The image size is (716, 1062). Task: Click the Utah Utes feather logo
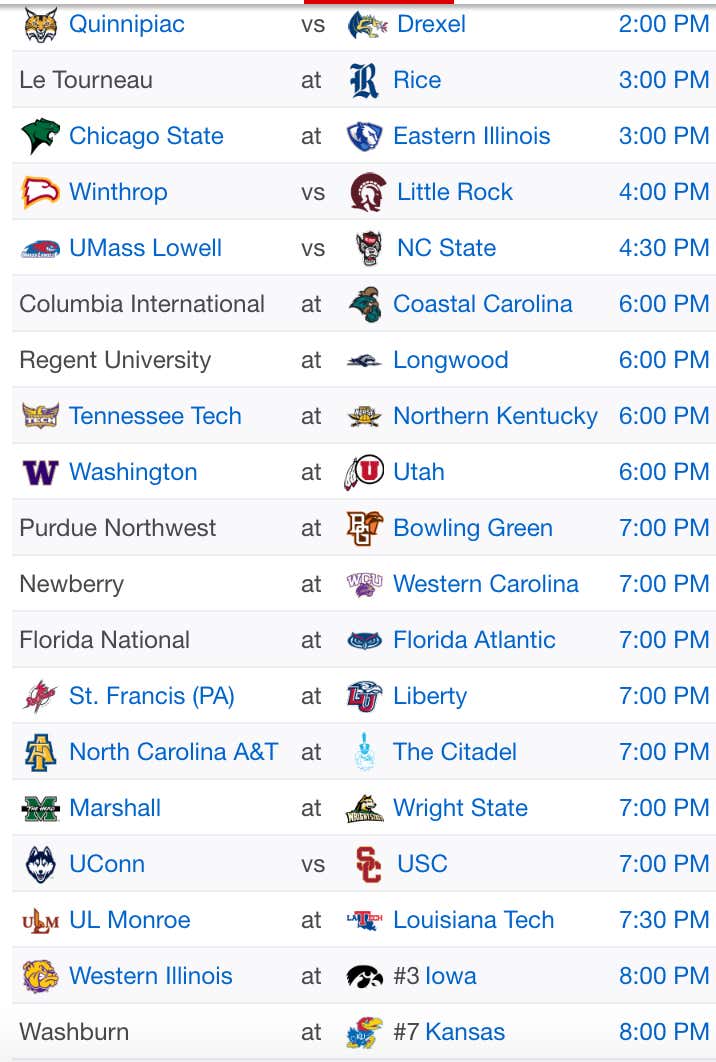point(364,472)
